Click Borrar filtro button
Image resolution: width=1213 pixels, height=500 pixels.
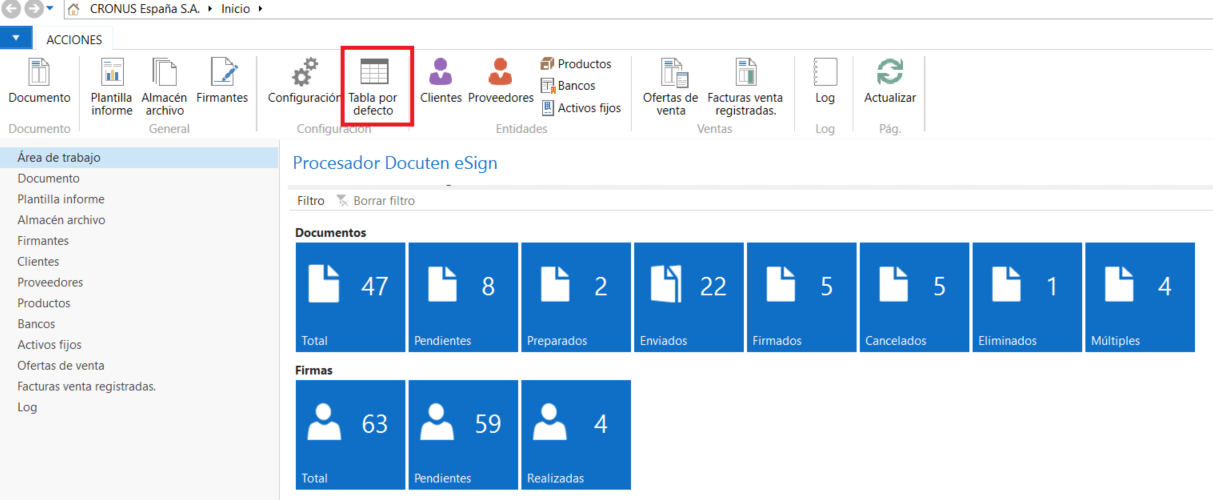click(376, 201)
